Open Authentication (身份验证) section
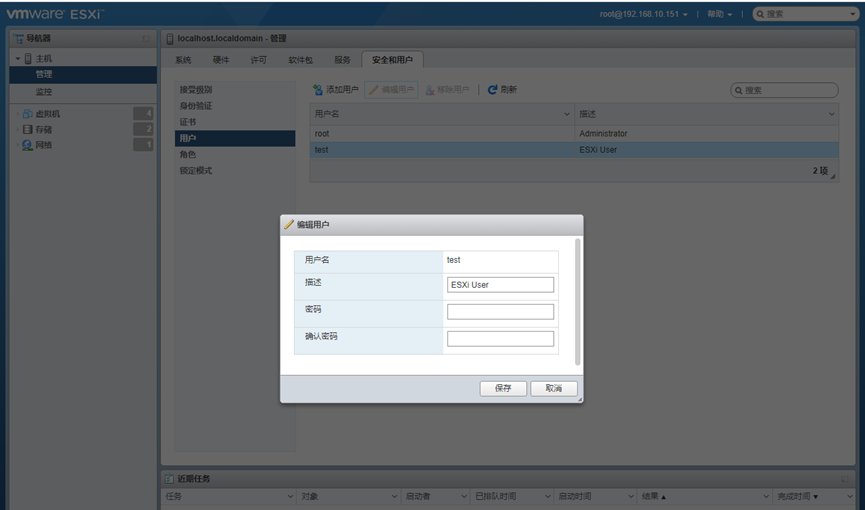The image size is (865, 510). pyautogui.click(x=235, y=105)
